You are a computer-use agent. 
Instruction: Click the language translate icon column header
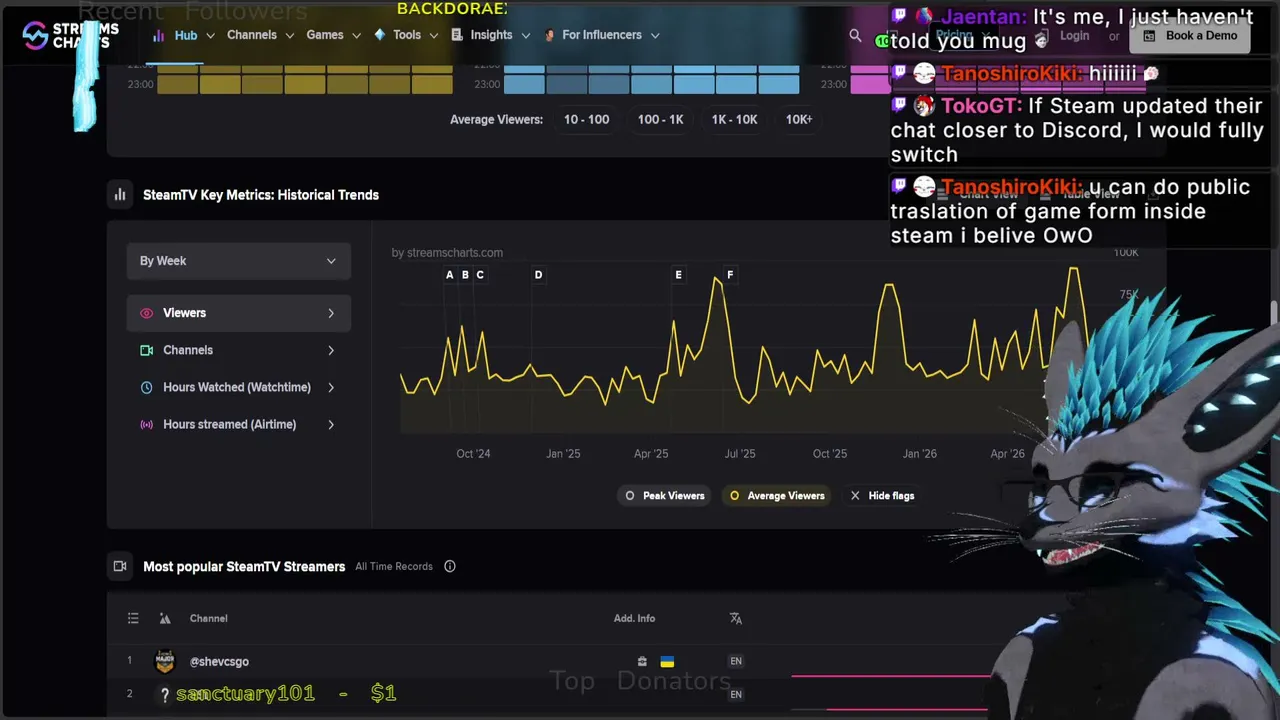tap(736, 618)
